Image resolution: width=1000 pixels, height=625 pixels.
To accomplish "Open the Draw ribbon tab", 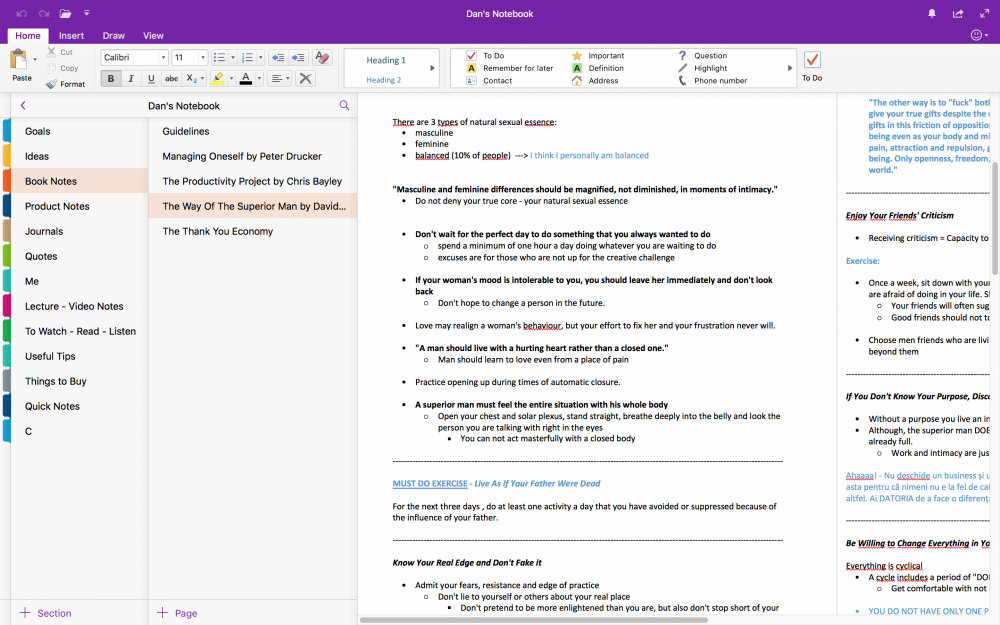I will click(114, 36).
